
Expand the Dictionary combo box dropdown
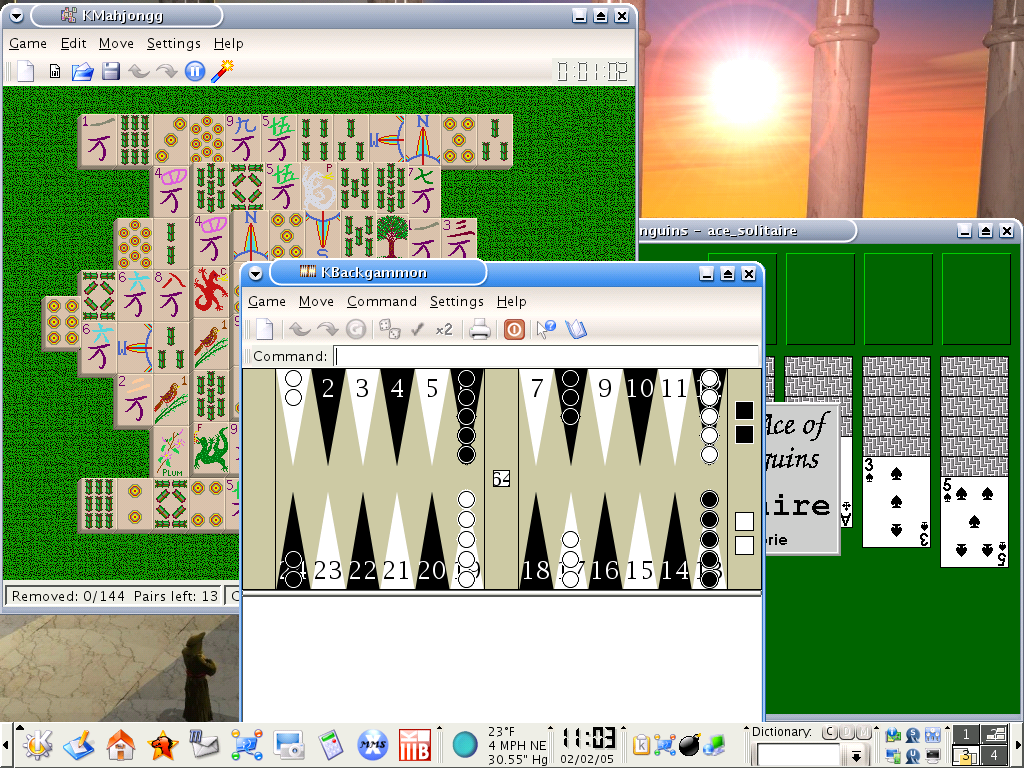coord(856,756)
